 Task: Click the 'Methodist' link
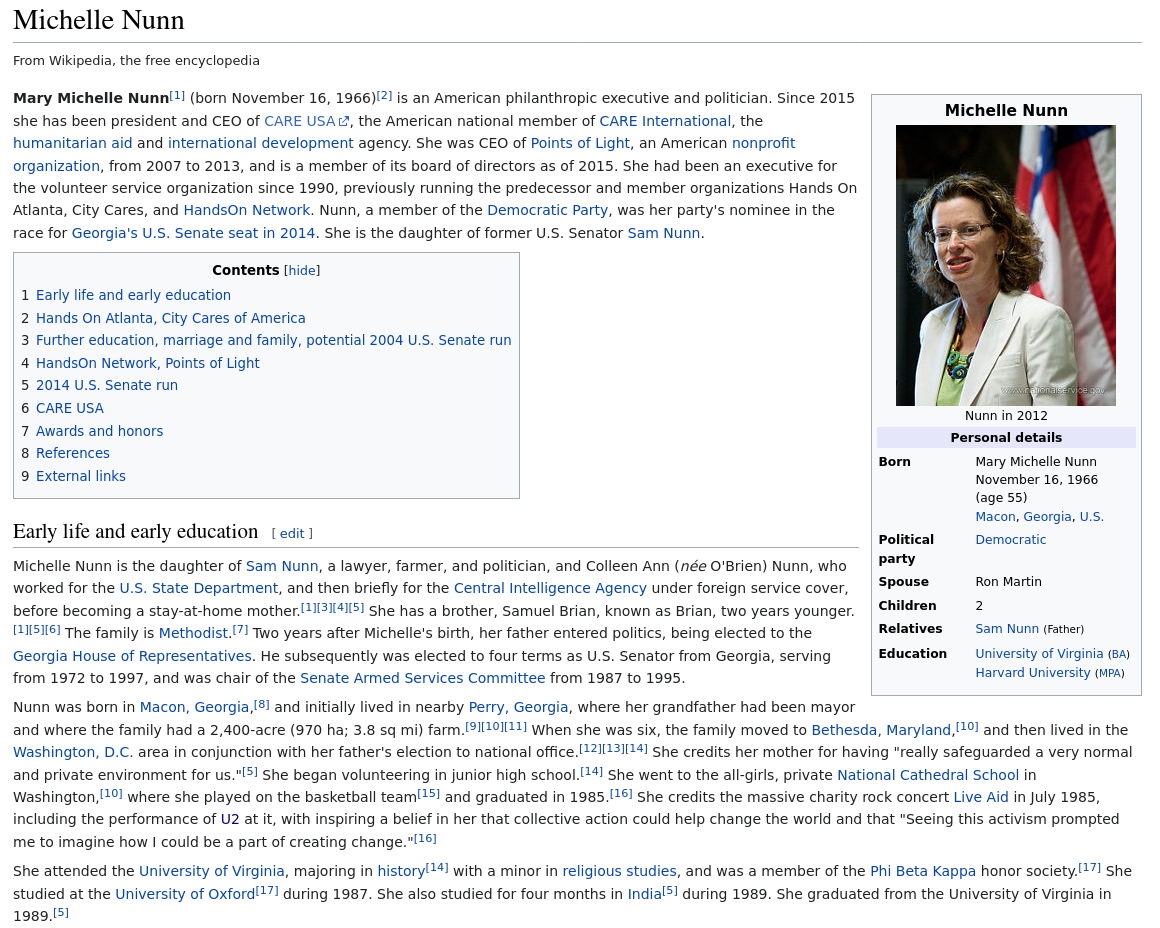(193, 634)
